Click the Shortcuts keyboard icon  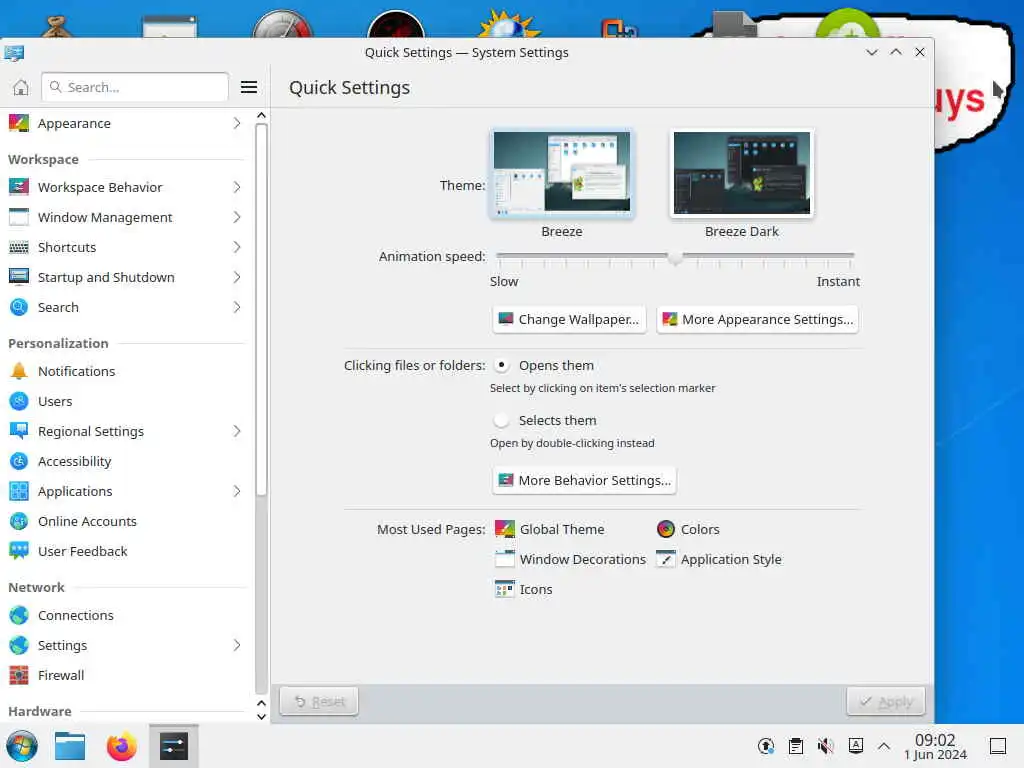19,247
